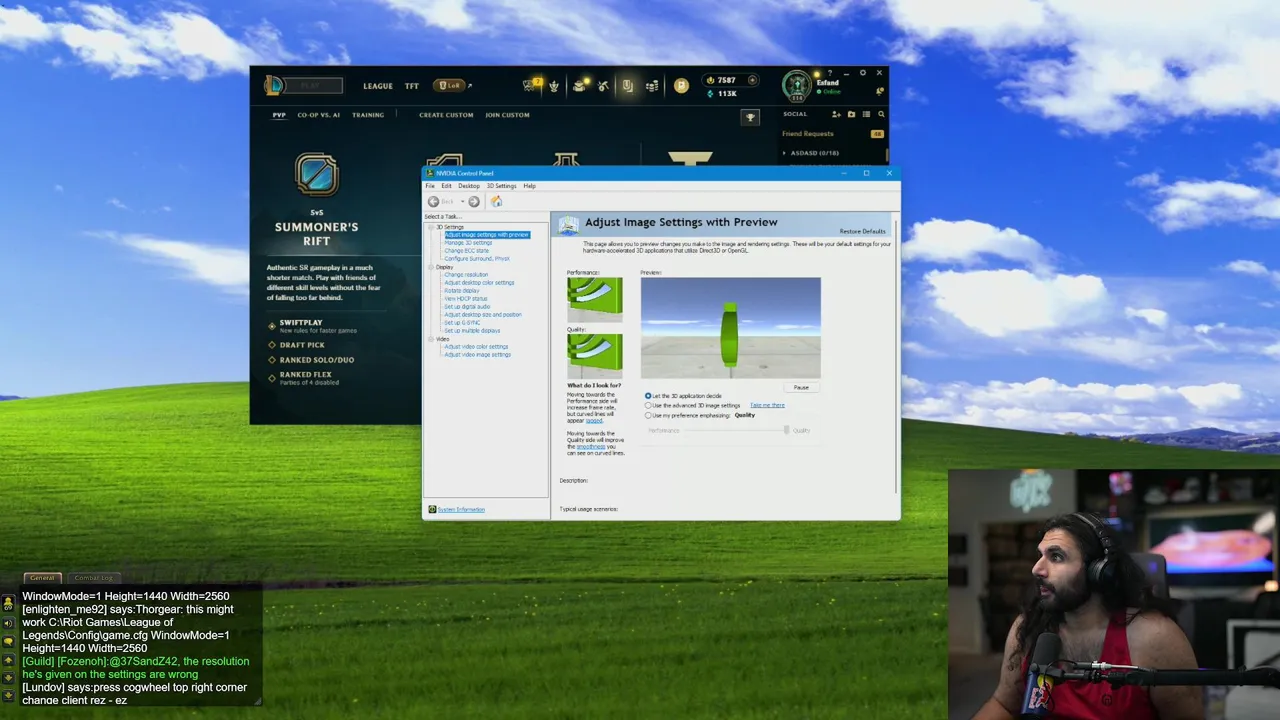Click Restore Defaults in the header

click(x=862, y=232)
